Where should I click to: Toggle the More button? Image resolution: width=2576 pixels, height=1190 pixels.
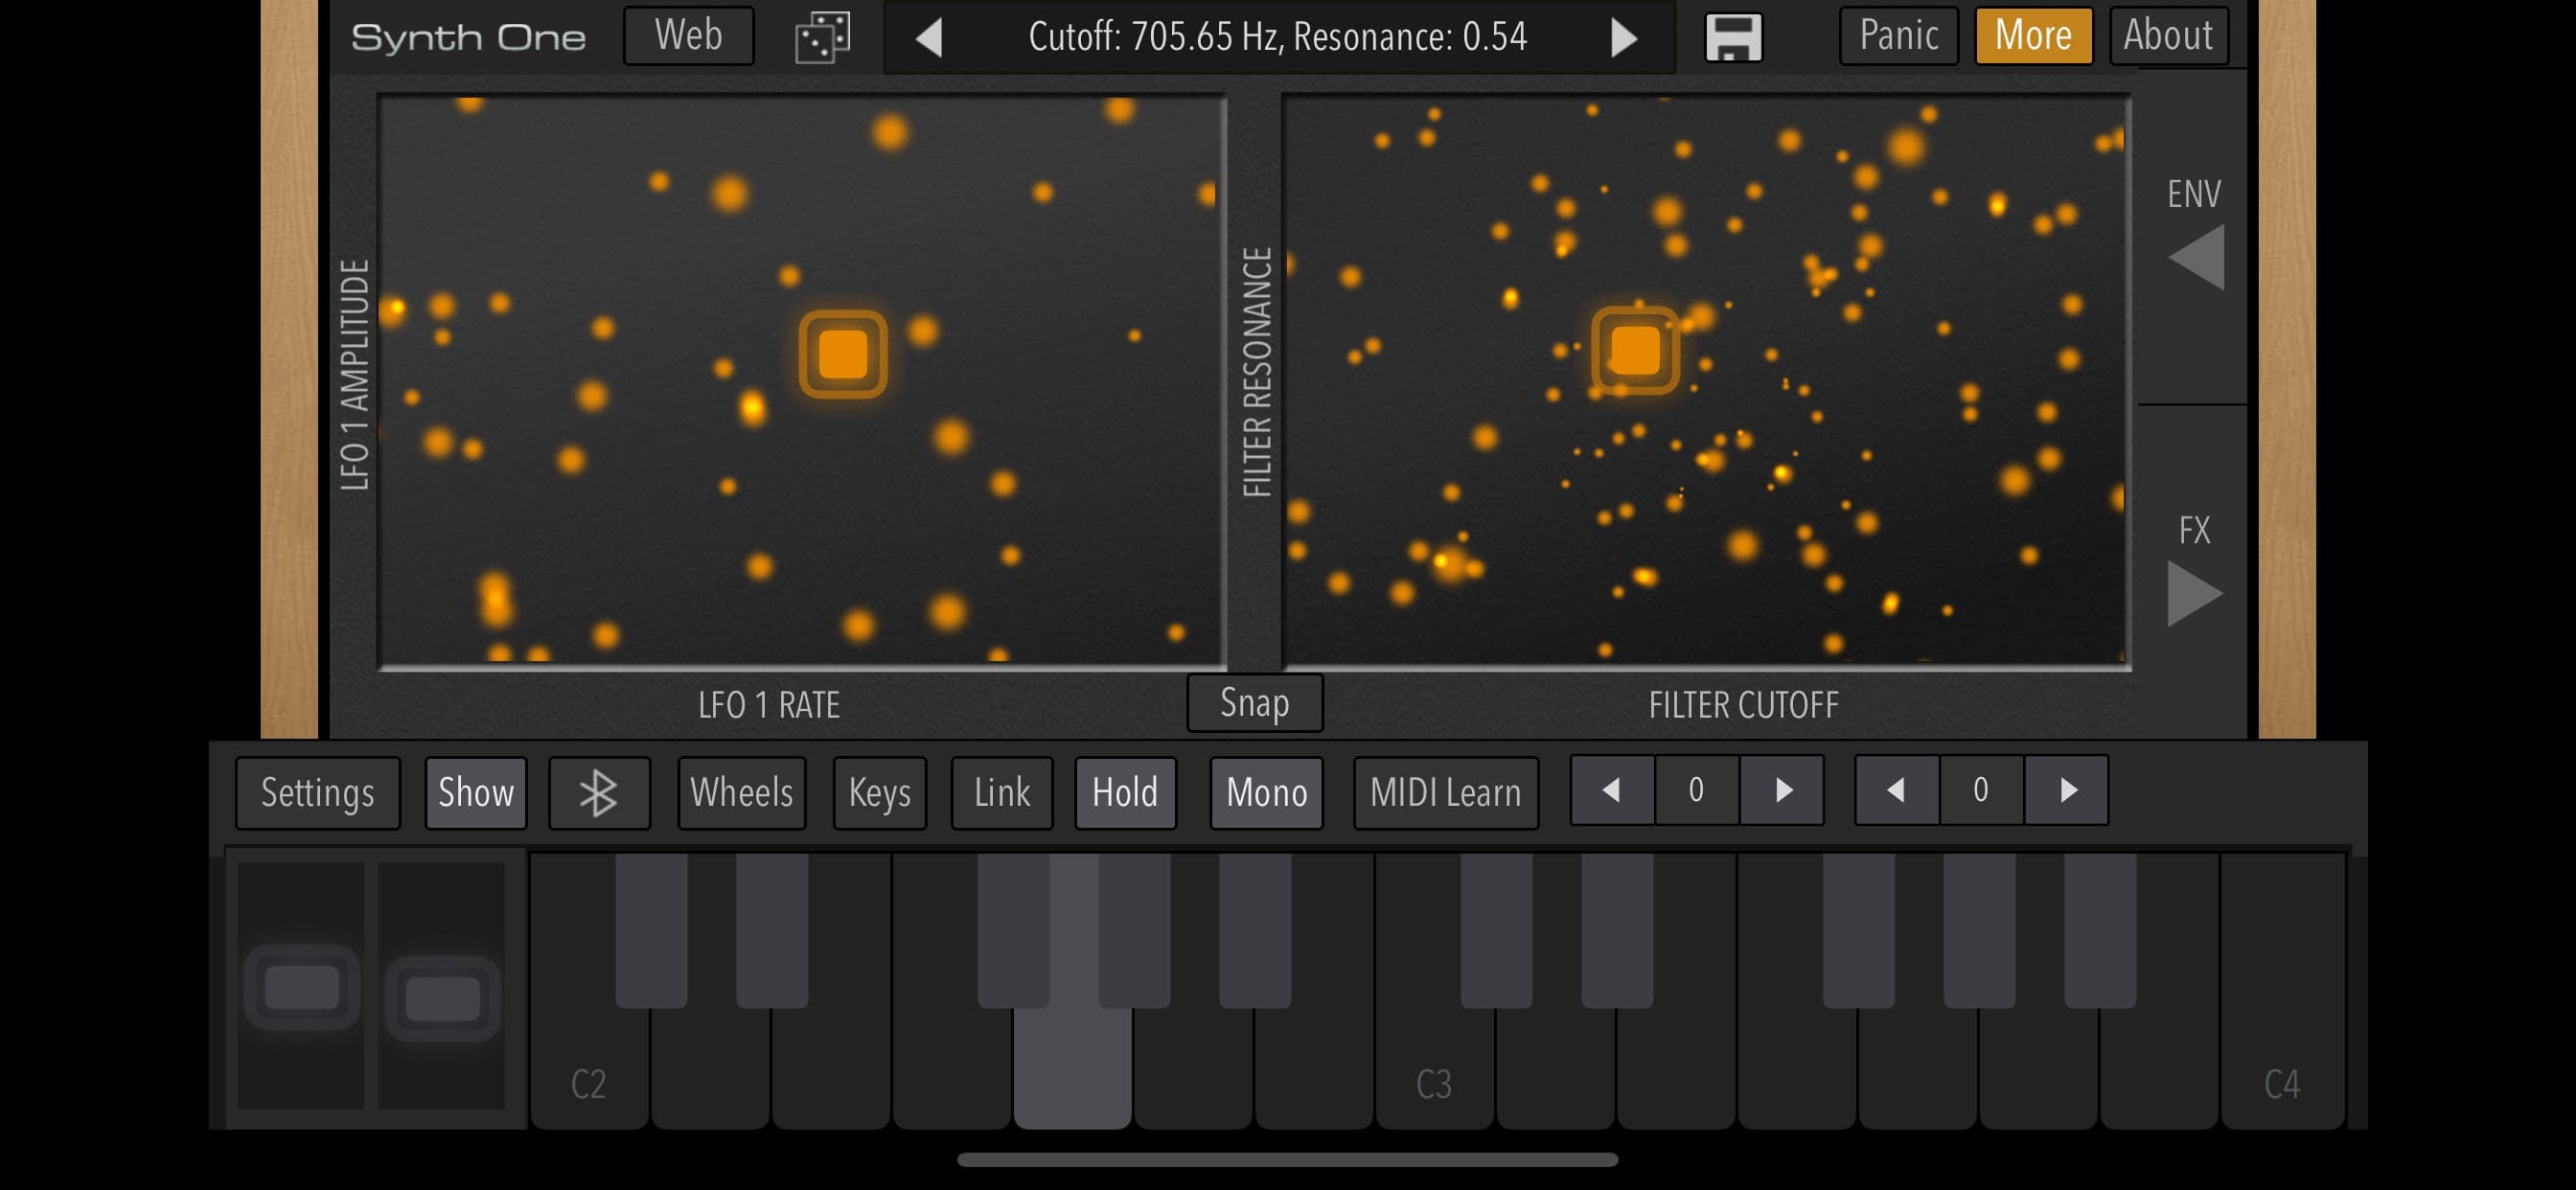coord(2033,36)
